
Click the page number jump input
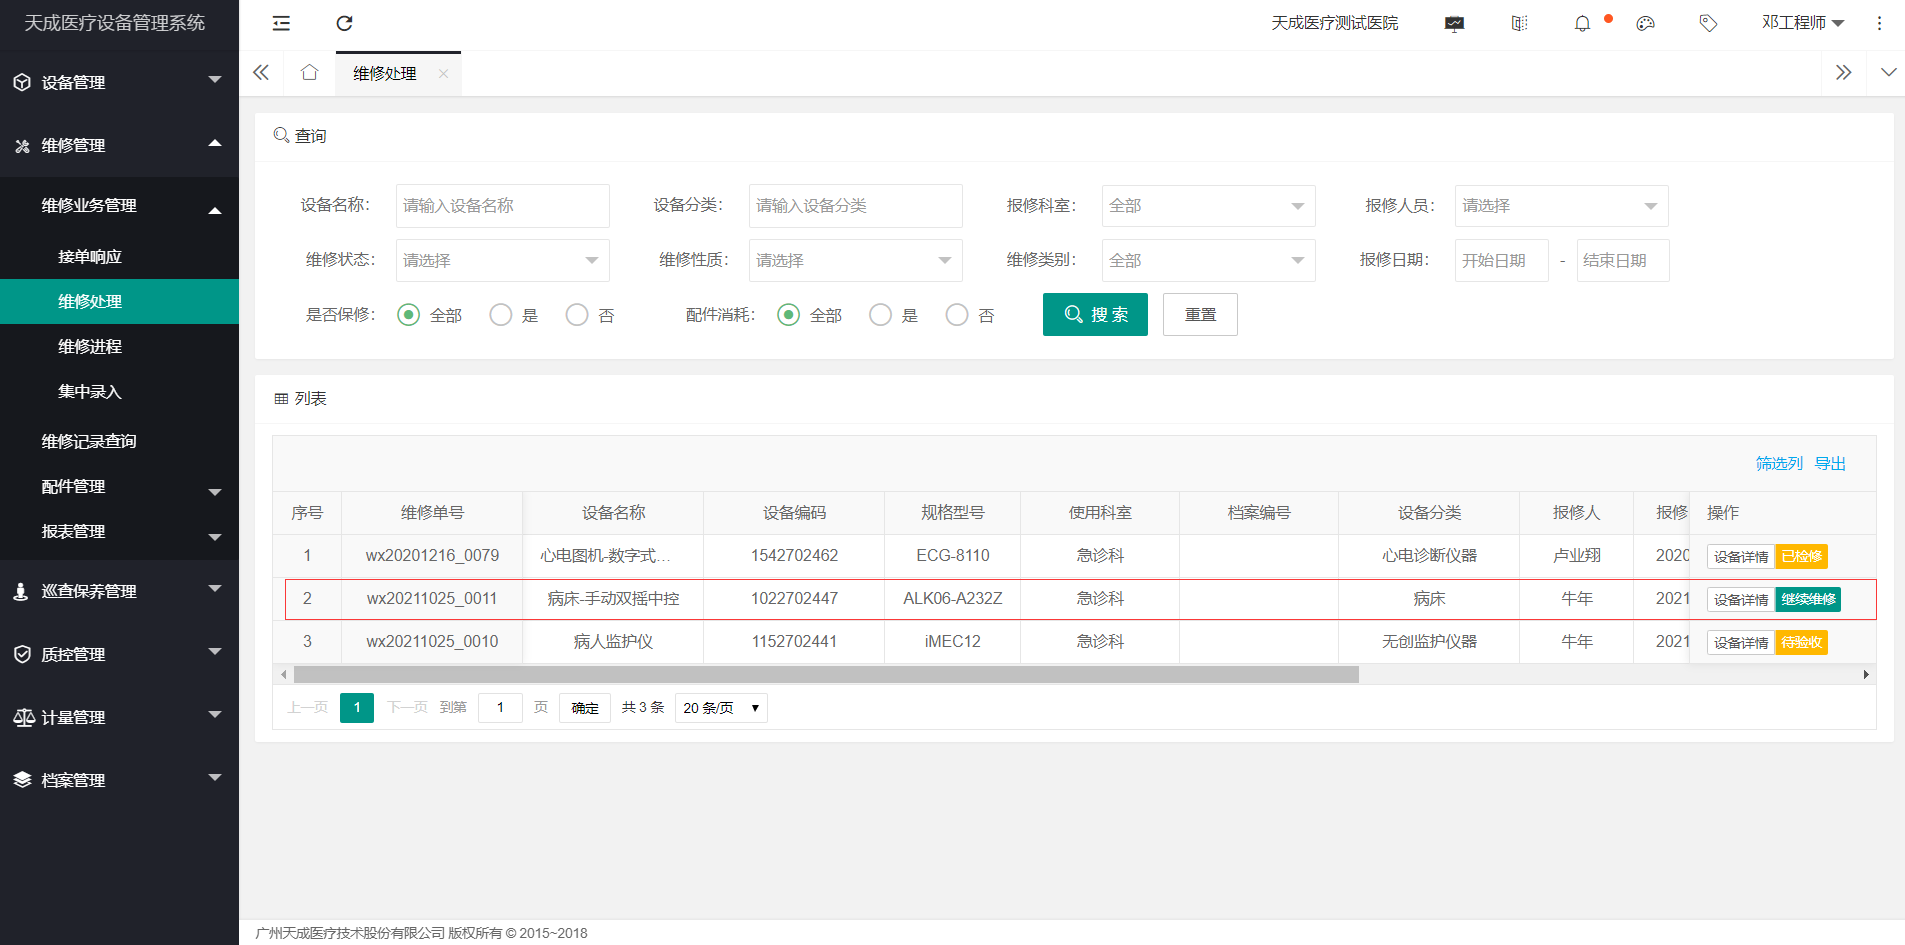[500, 708]
